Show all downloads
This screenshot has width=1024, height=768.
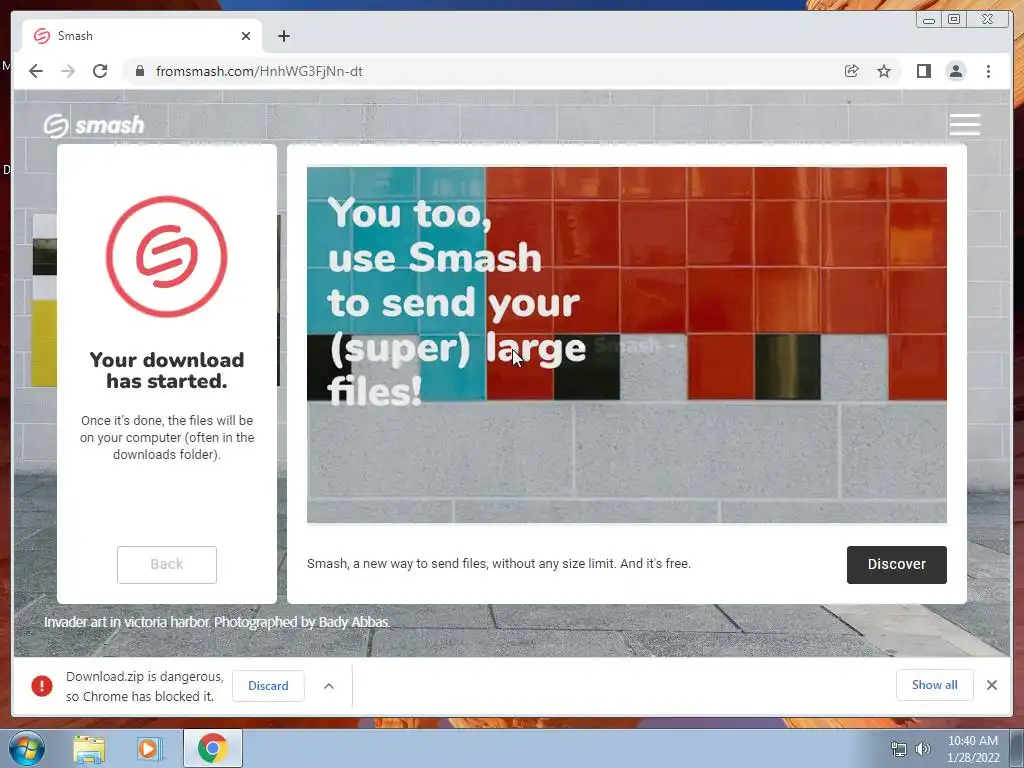(935, 684)
